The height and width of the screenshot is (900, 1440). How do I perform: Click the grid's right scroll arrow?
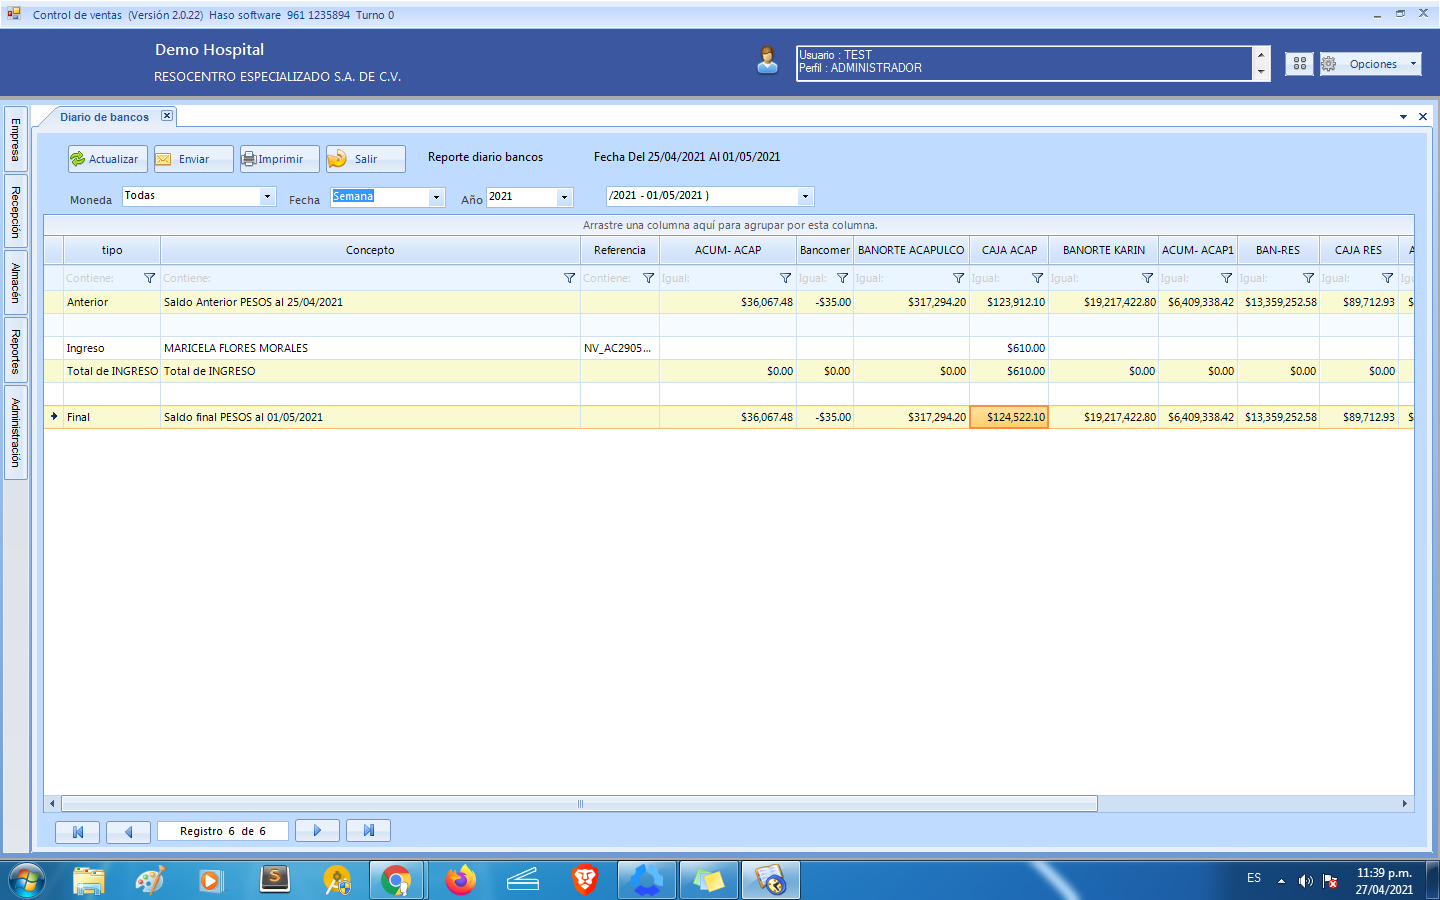tap(1404, 804)
